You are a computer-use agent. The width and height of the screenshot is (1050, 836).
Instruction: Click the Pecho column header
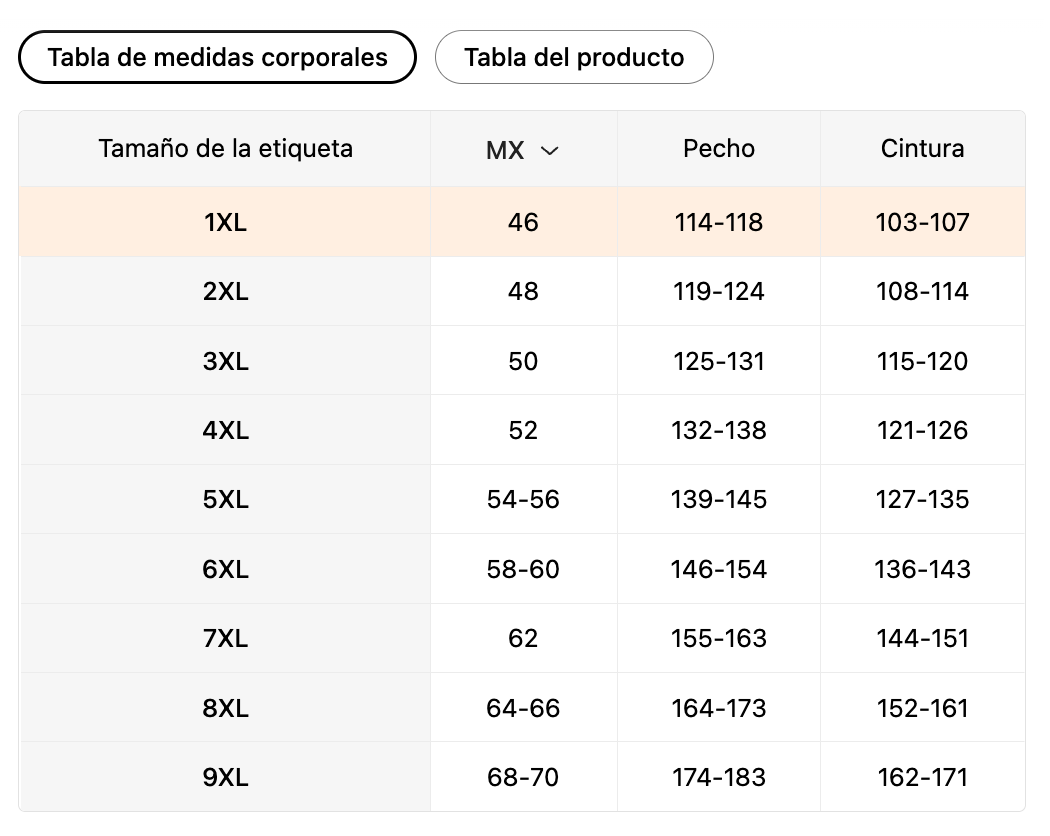tap(718, 149)
